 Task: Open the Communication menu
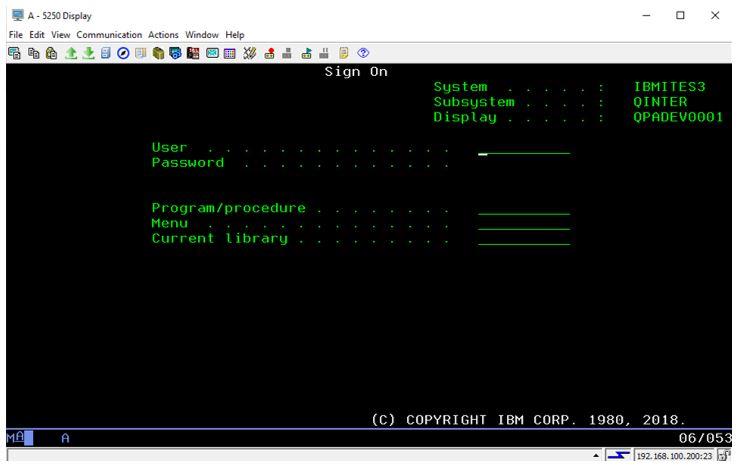coord(109,35)
